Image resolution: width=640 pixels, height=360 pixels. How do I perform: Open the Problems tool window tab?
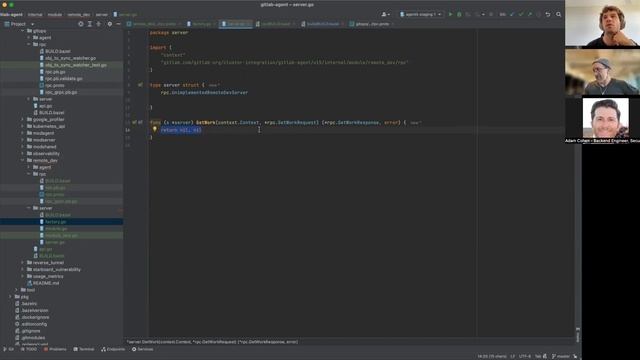pyautogui.click(x=55, y=349)
